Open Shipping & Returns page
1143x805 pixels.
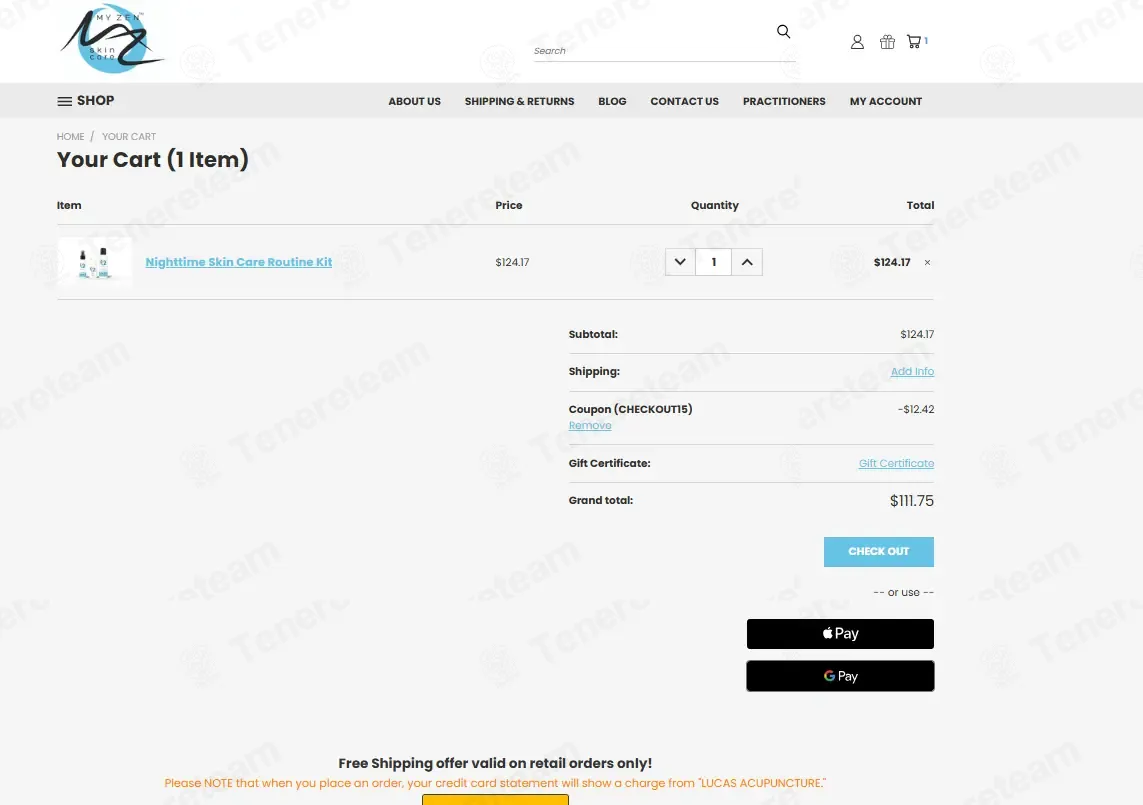(x=519, y=101)
